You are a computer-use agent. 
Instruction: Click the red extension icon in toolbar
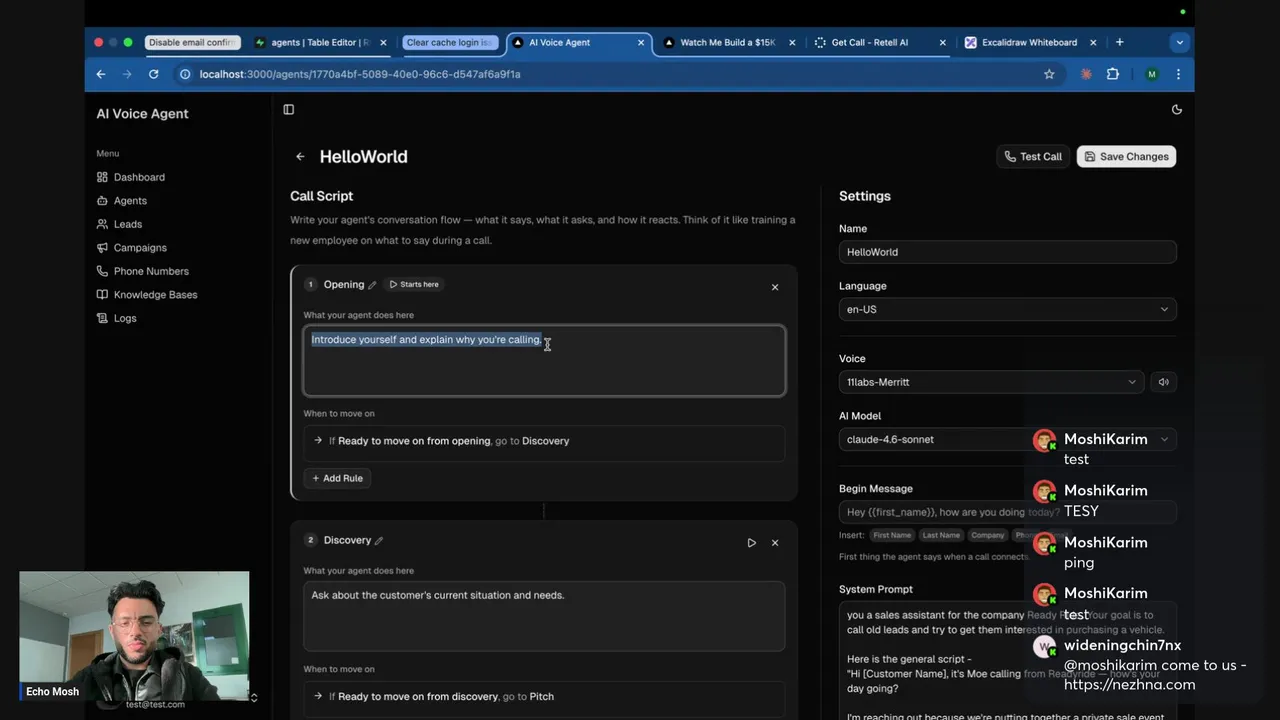click(x=1086, y=74)
